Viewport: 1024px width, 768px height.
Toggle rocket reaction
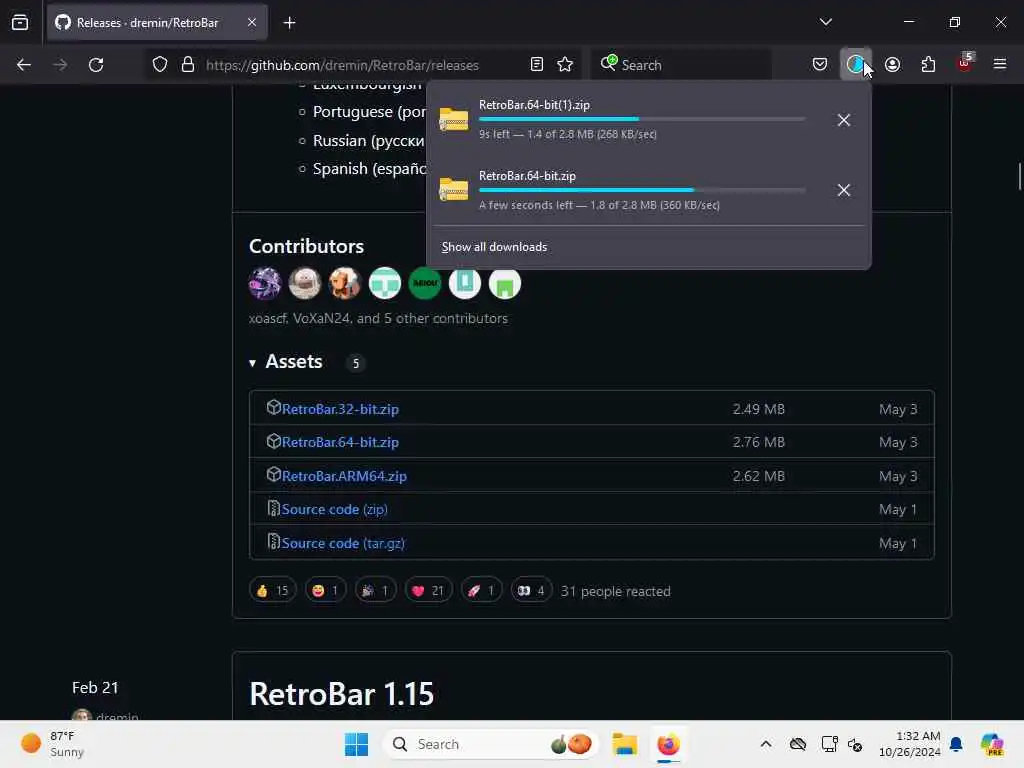point(481,590)
